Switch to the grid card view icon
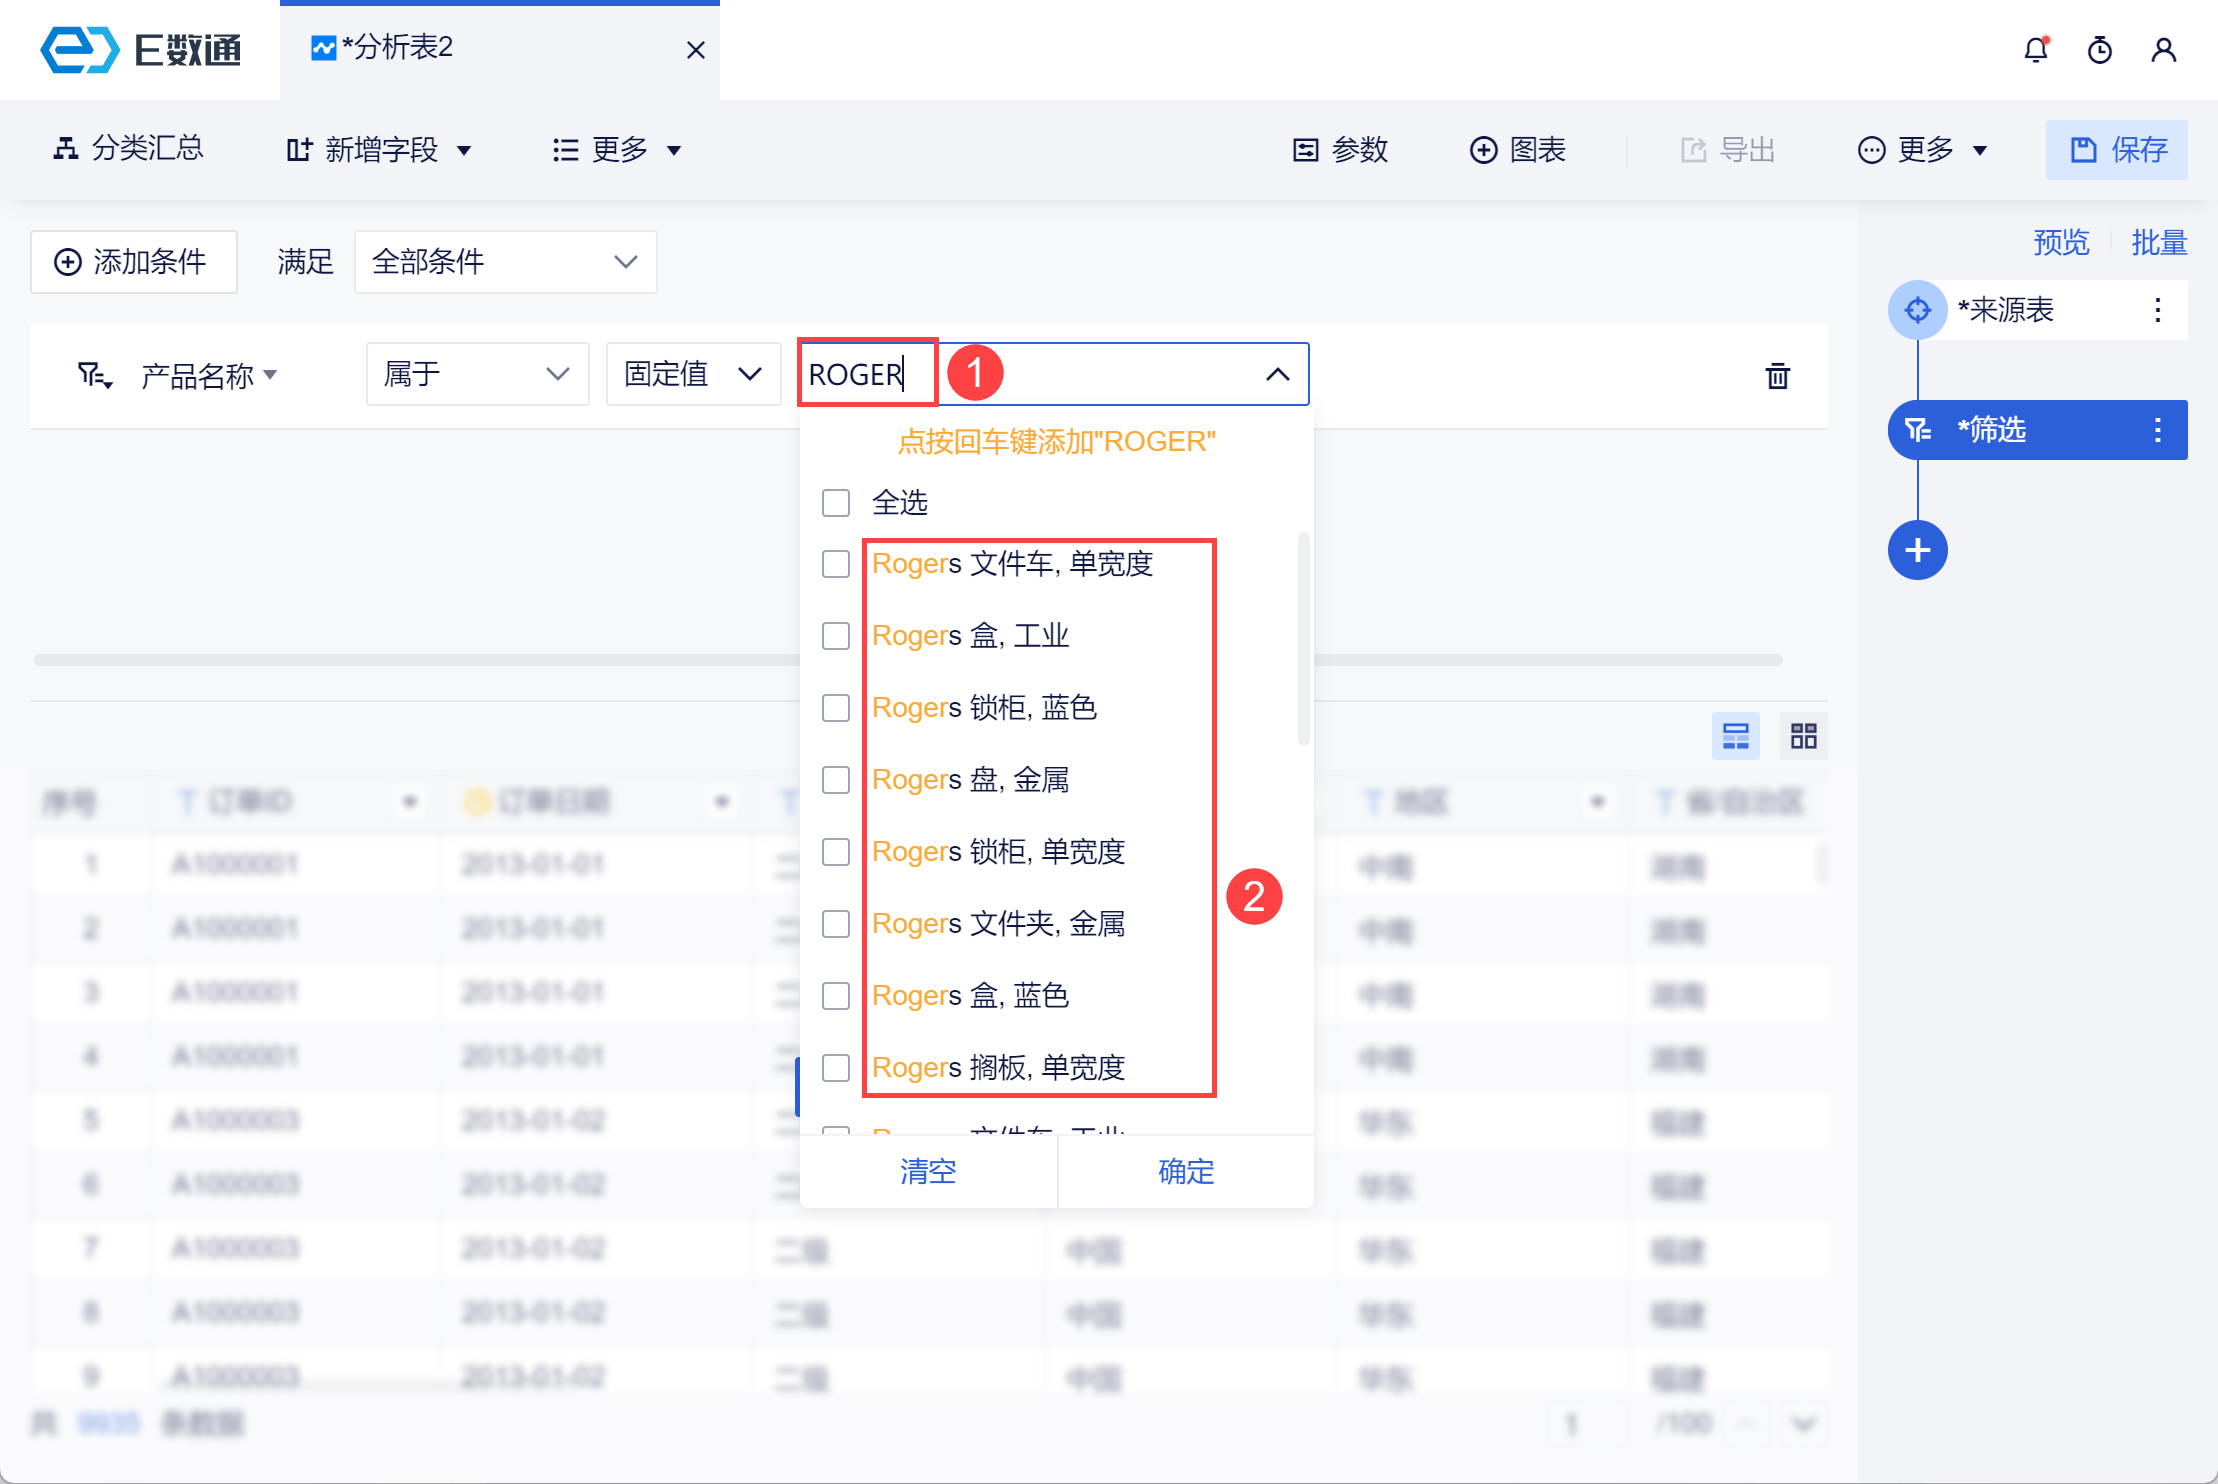The image size is (2218, 1484). [1803, 737]
